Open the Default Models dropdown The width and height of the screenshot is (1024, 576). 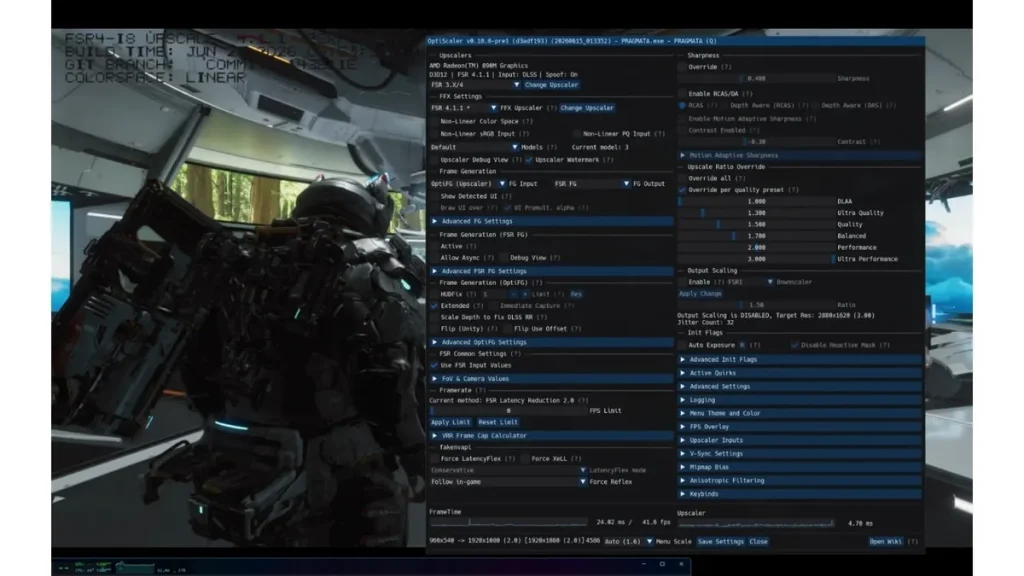pyautogui.click(x=474, y=147)
